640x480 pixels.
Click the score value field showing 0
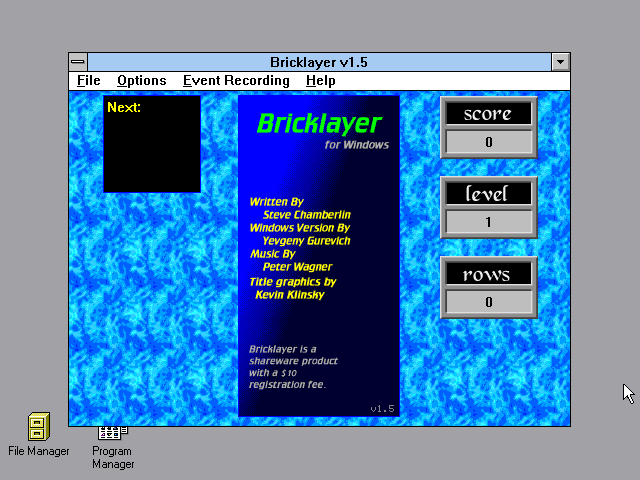coord(489,142)
